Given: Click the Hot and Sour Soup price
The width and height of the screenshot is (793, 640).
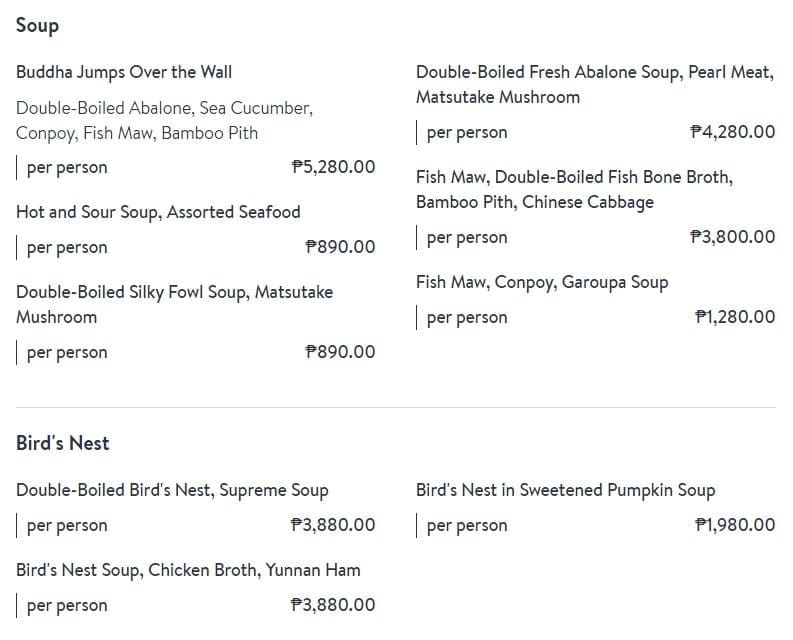Looking at the screenshot, I should tap(340, 247).
